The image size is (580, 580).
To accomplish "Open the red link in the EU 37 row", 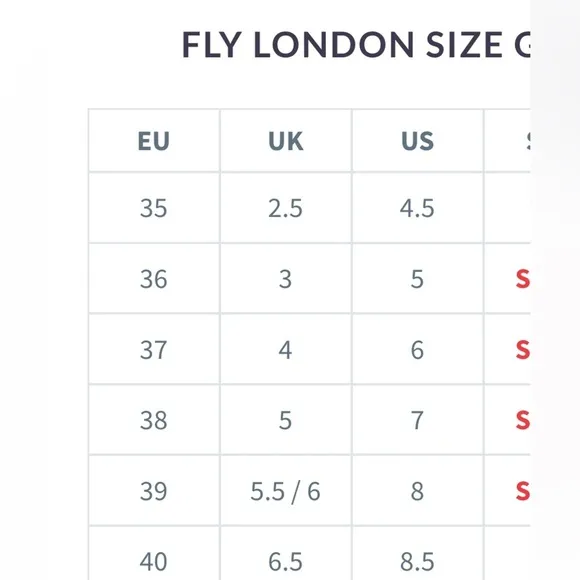I will click(x=523, y=350).
